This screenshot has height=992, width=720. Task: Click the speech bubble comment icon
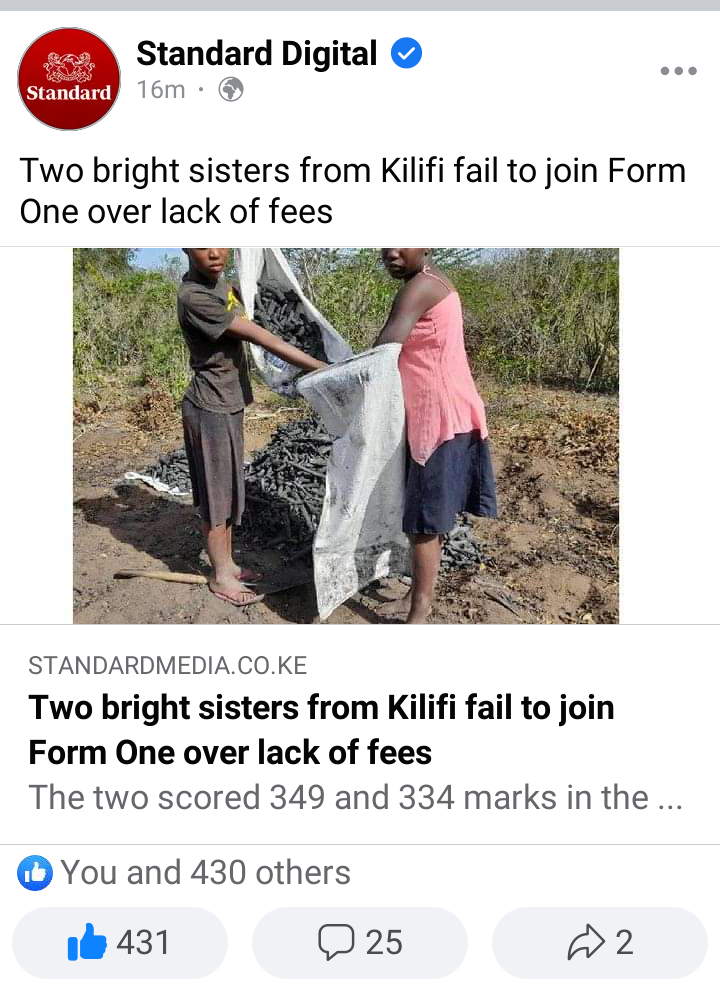coord(336,942)
